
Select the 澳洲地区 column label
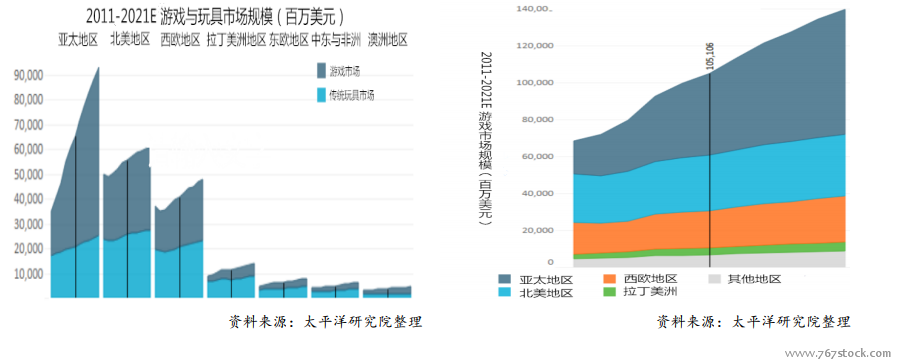coord(388,39)
